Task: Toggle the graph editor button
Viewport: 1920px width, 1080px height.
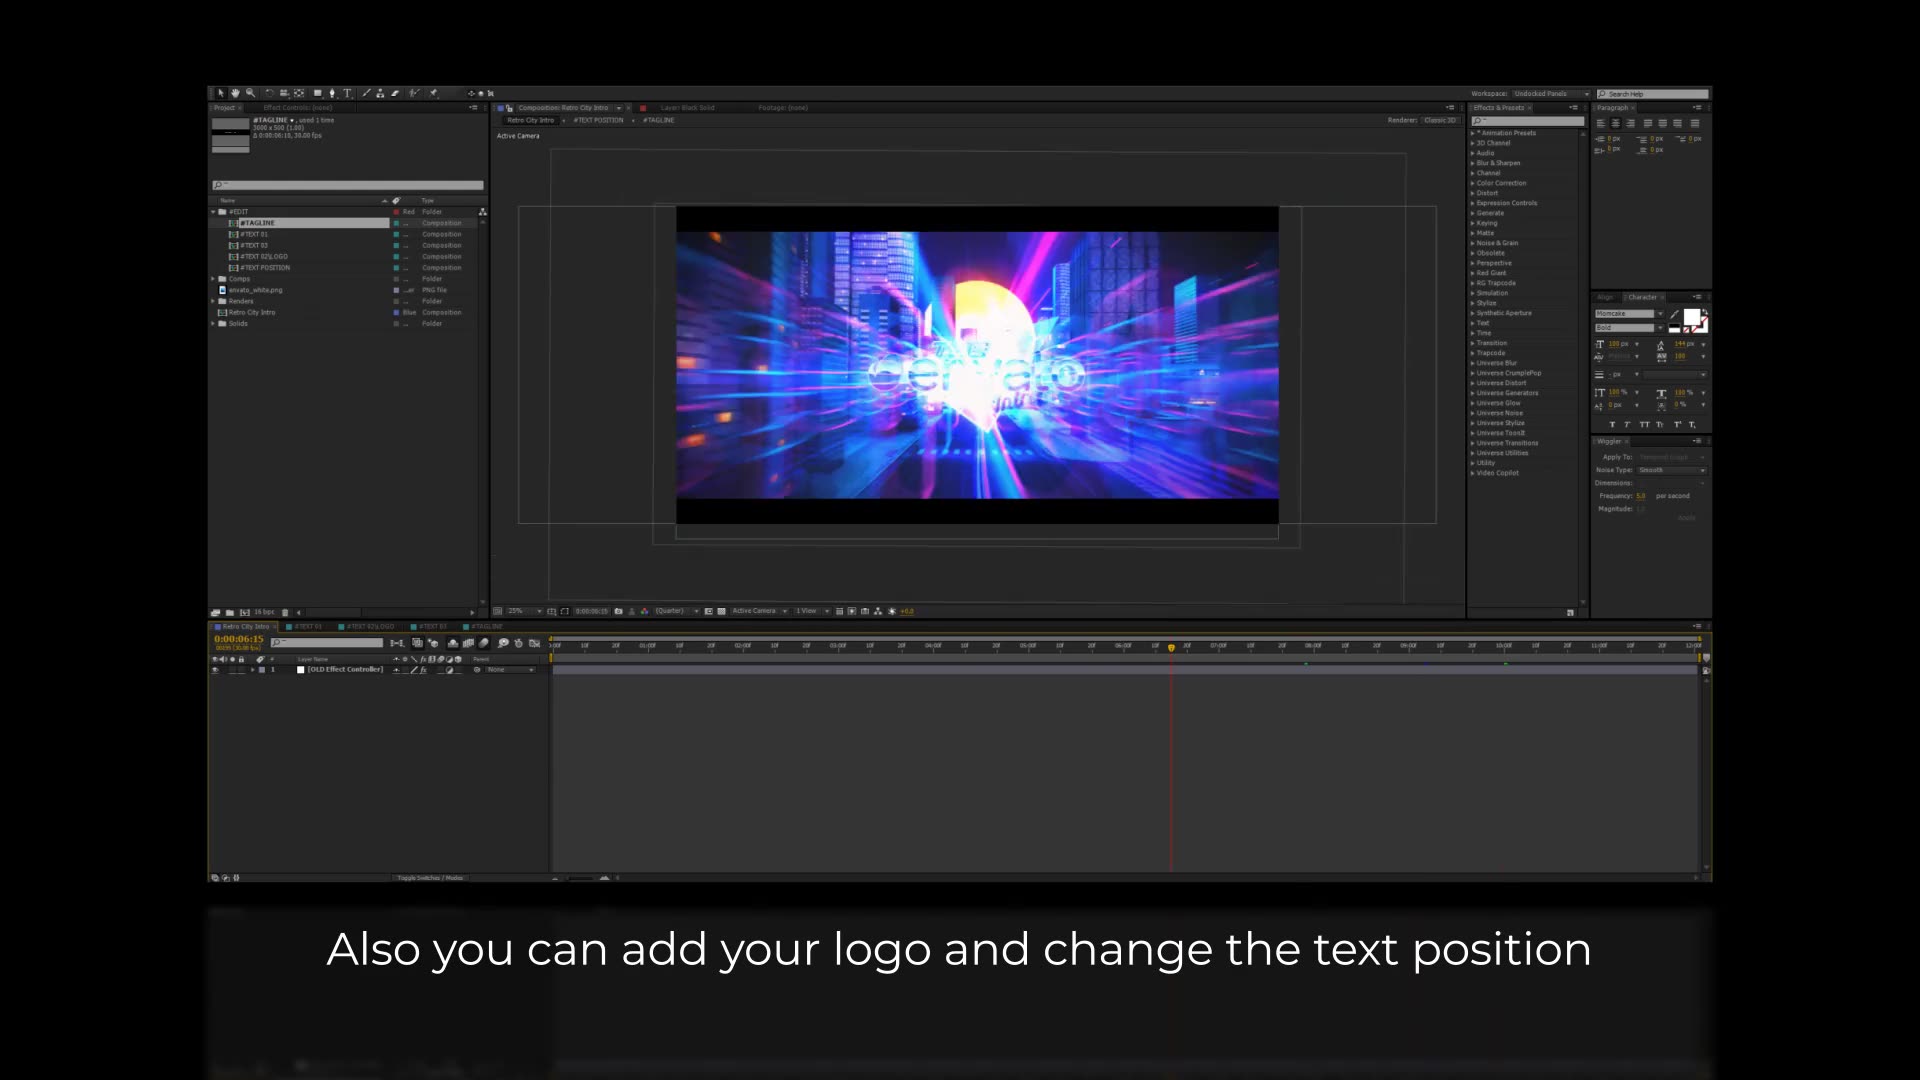Action: point(534,643)
